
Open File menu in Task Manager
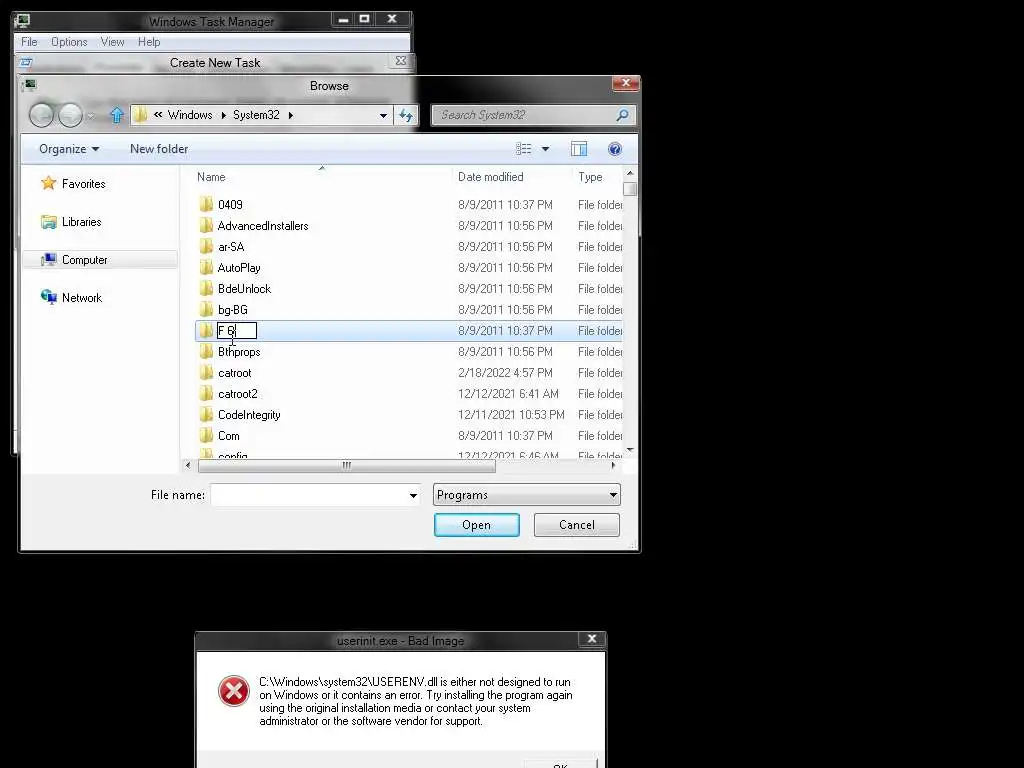point(29,42)
